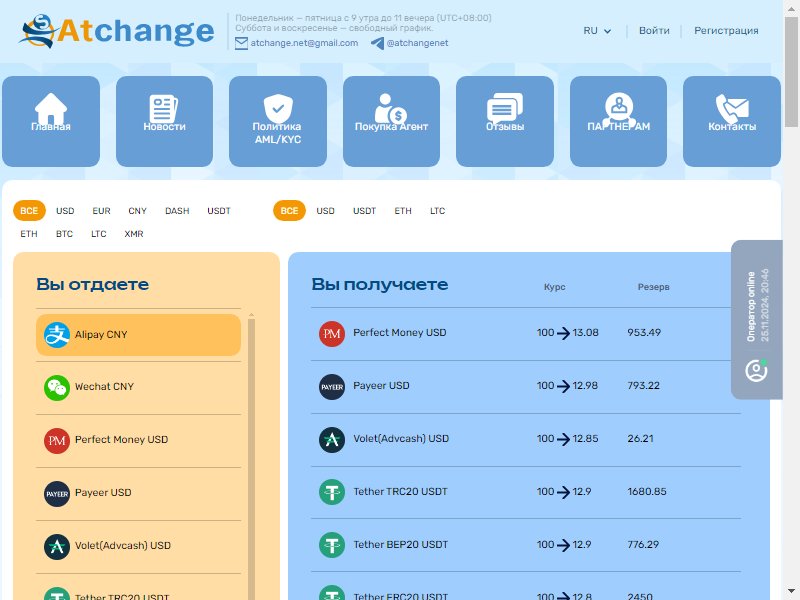
Task: Click the Atchange logo
Action: point(117,31)
